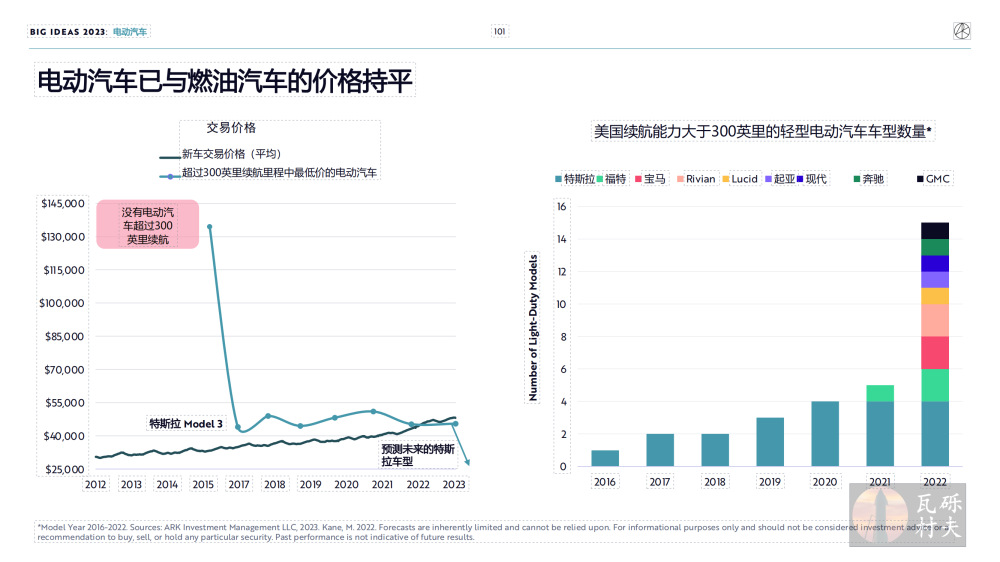Click the GMC legend entry

coord(934,179)
